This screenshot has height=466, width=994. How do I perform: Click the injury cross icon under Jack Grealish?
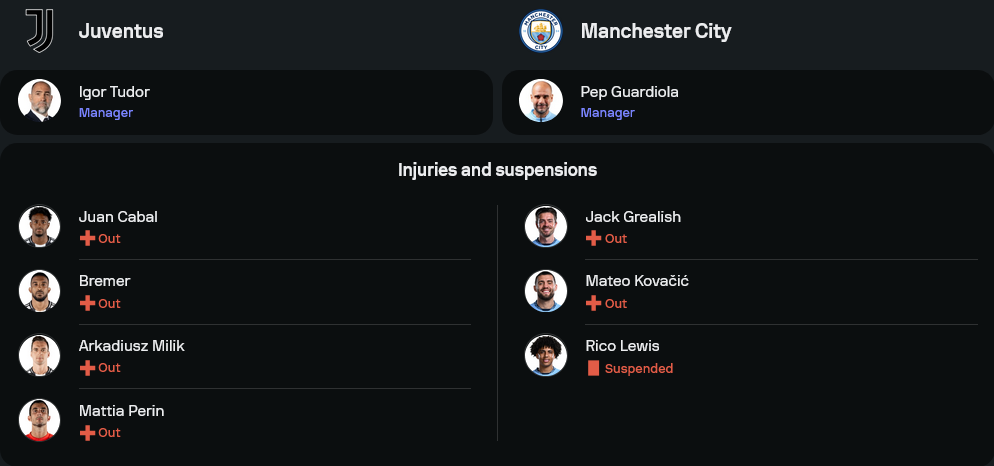click(x=593, y=239)
